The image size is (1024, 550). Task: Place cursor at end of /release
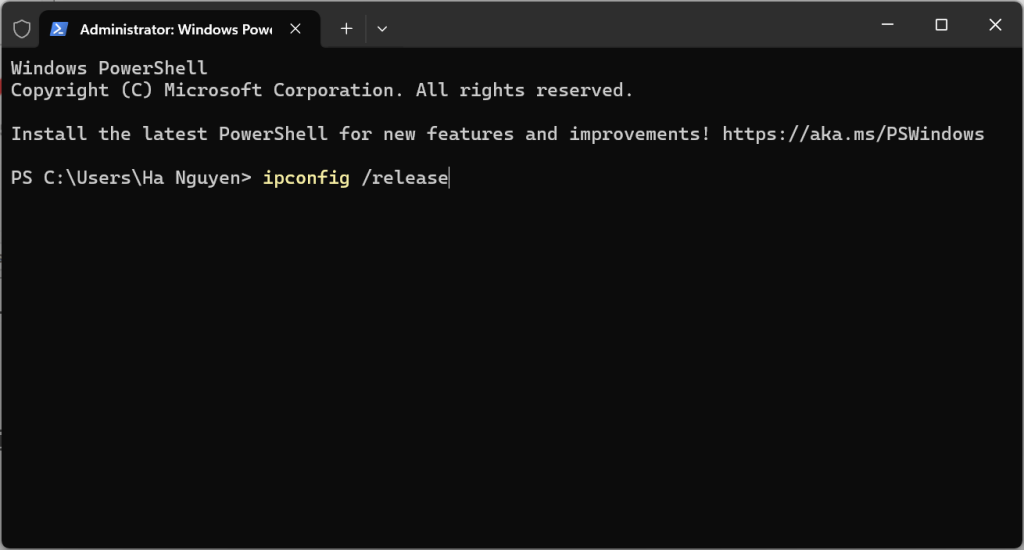point(449,179)
